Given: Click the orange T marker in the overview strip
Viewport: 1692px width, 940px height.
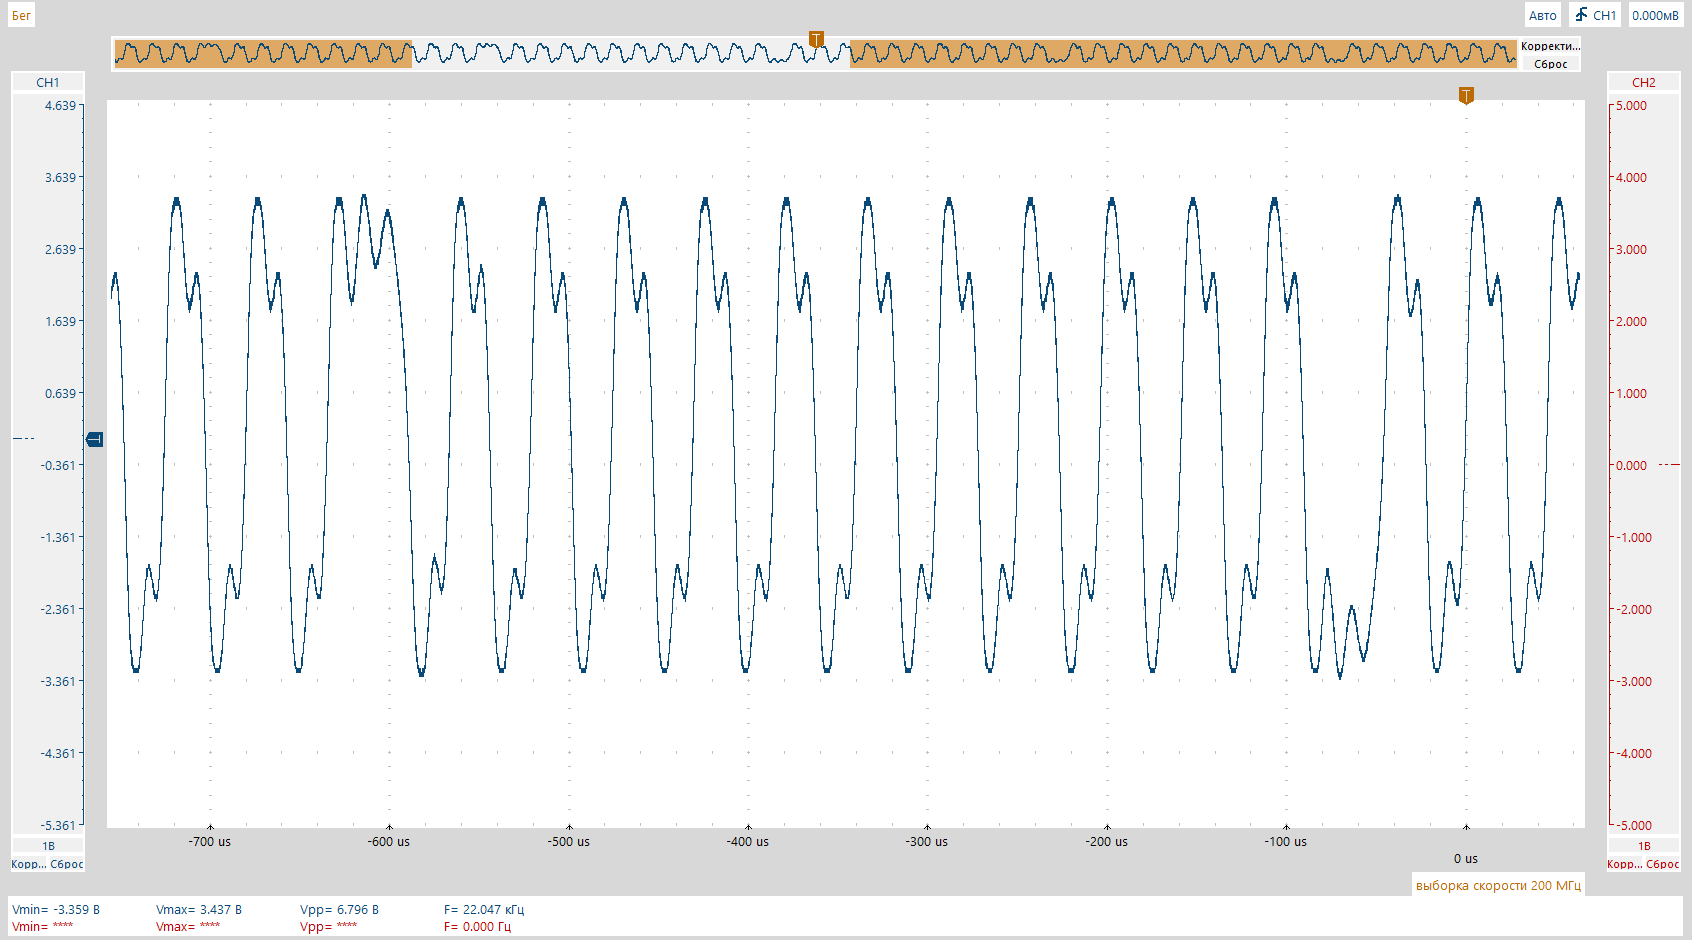Looking at the screenshot, I should click(816, 40).
